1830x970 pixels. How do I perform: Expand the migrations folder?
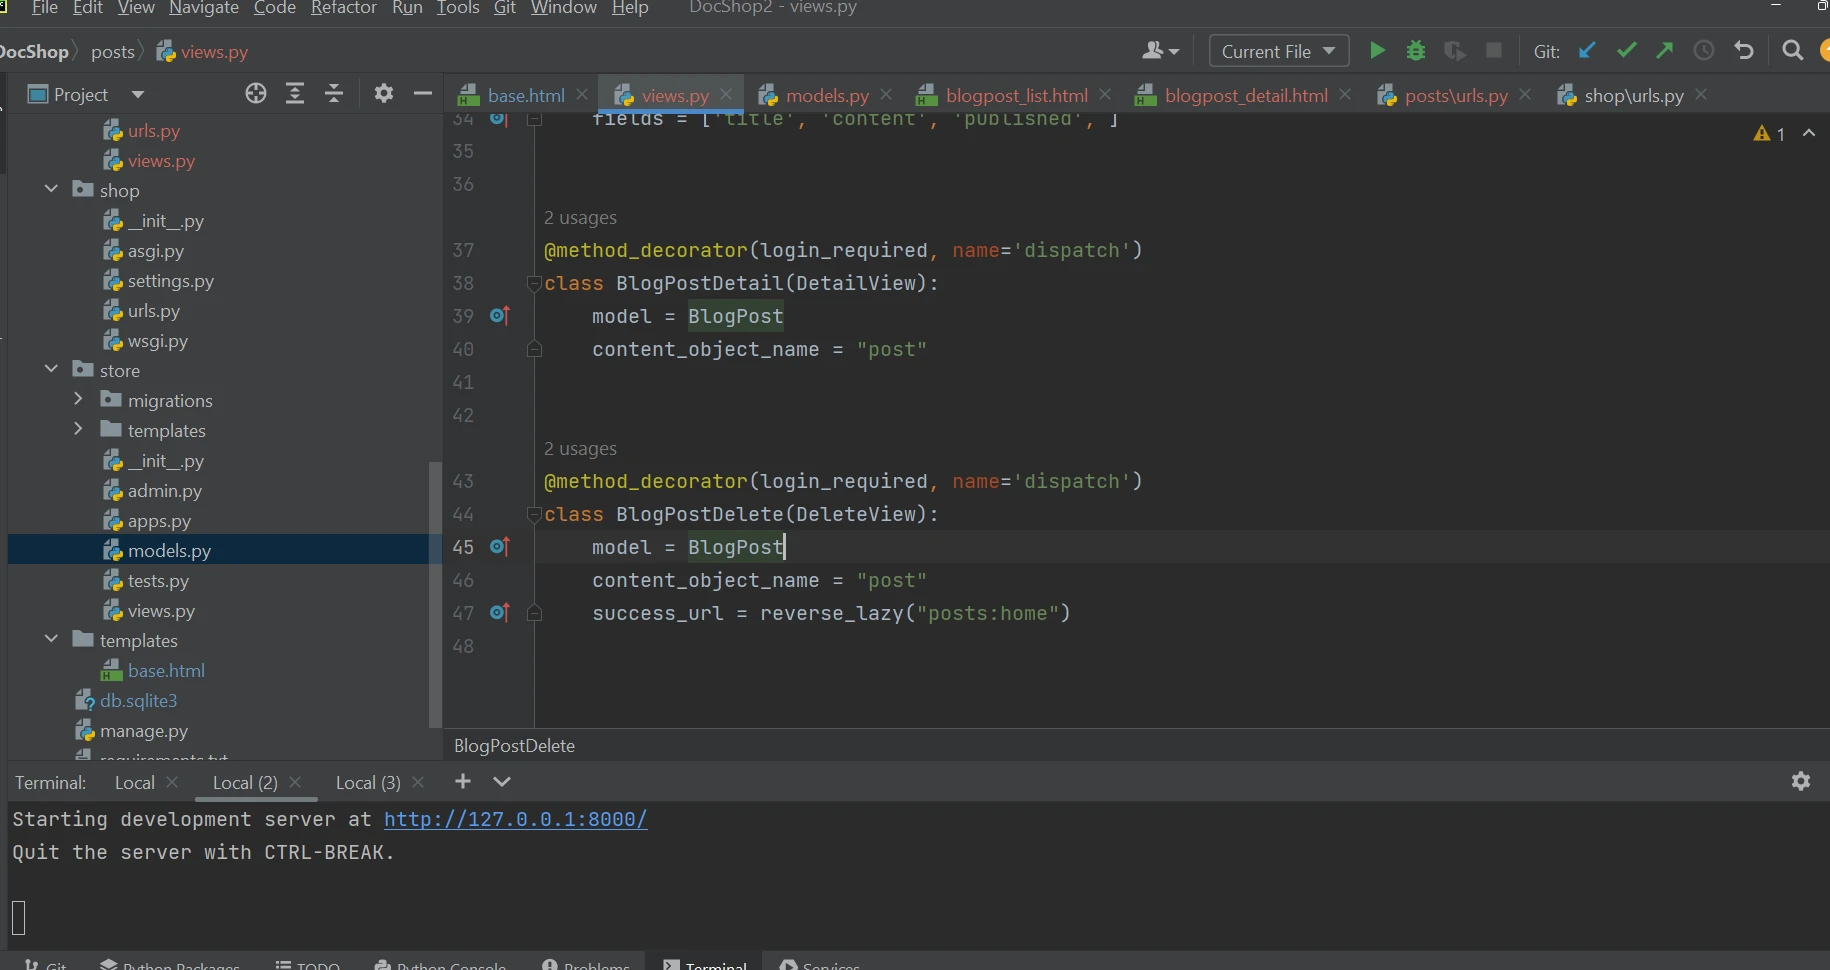point(79,400)
